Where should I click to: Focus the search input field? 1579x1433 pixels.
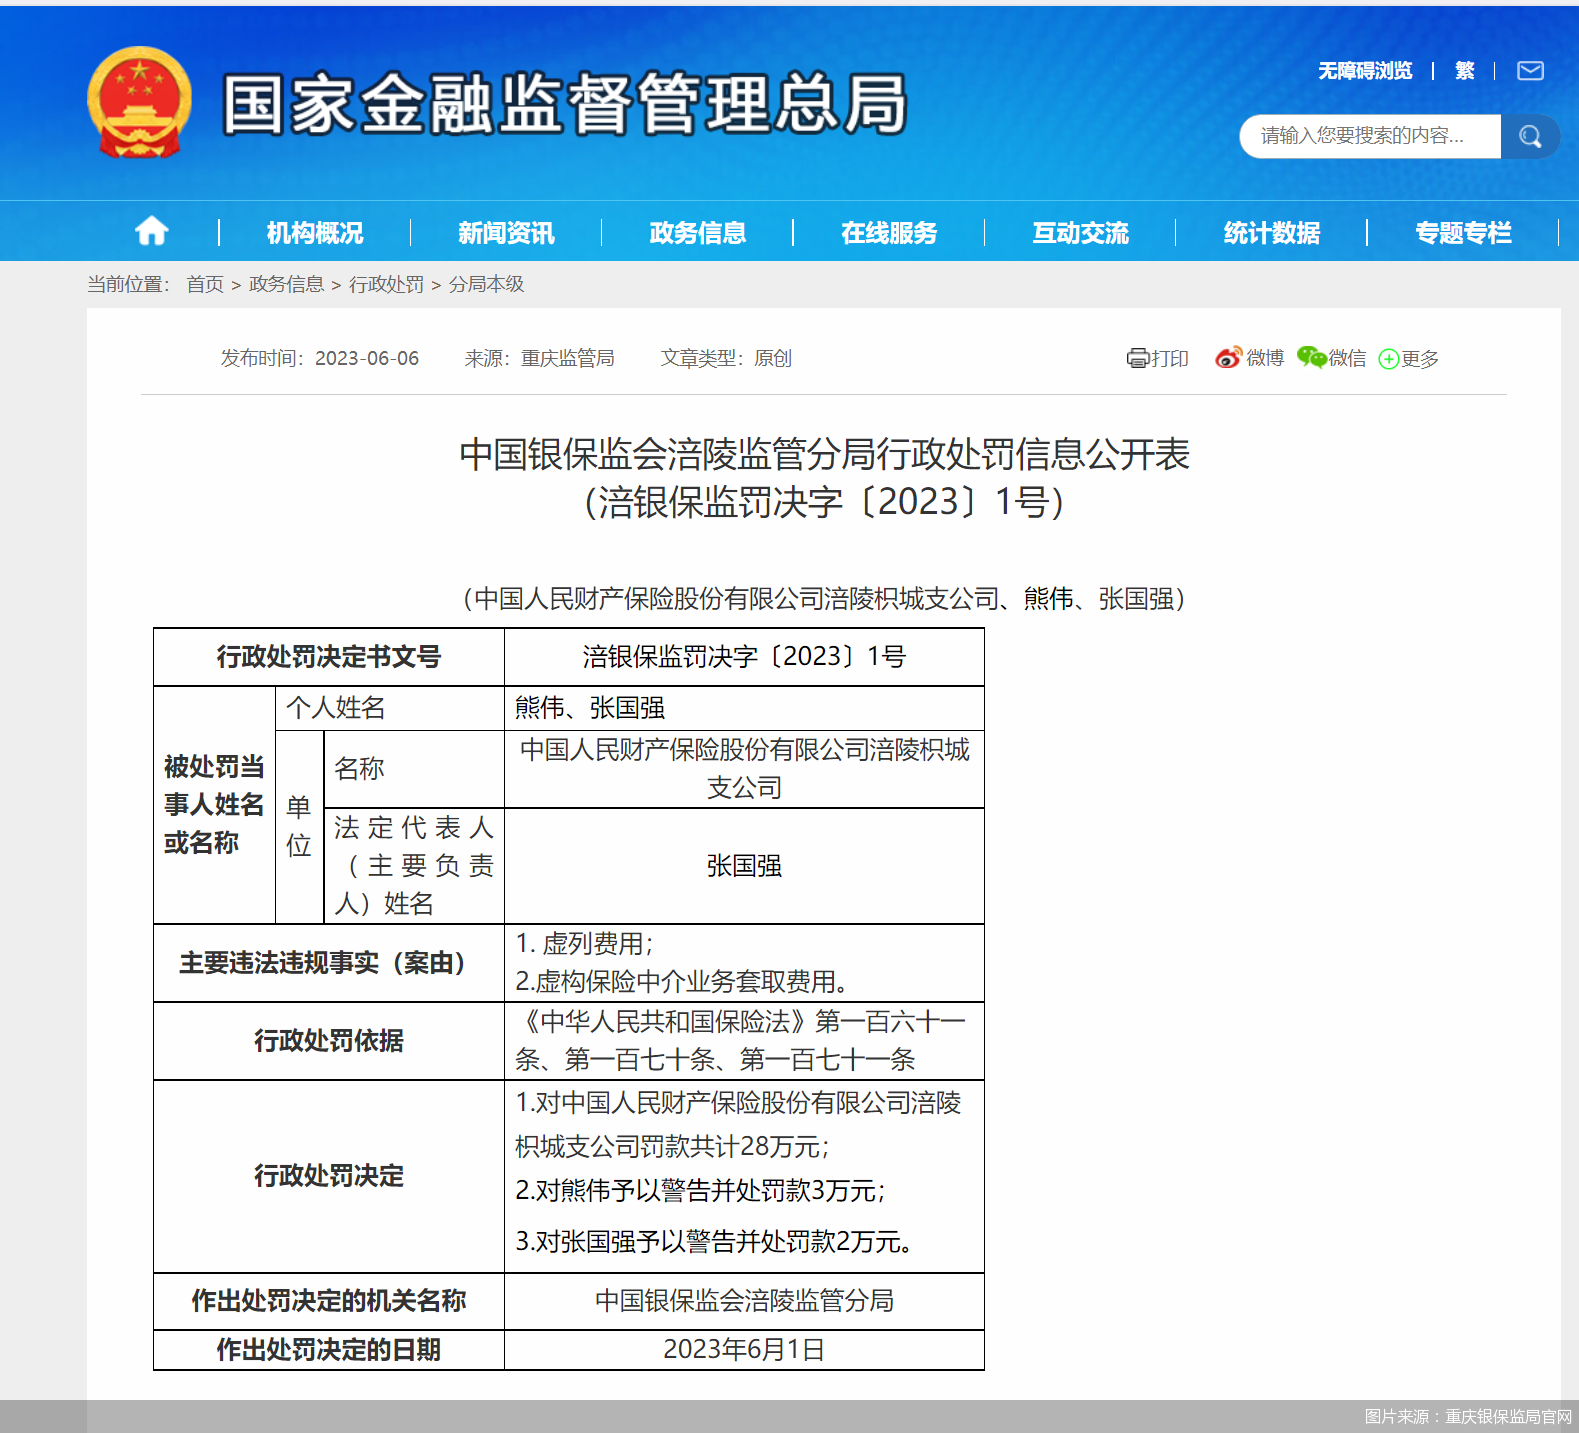pos(1370,136)
